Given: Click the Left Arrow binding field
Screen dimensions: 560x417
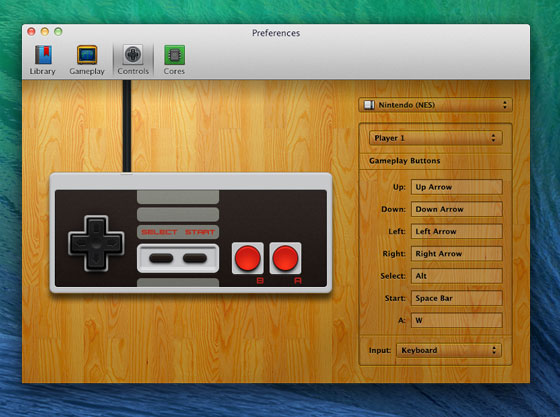Looking at the screenshot, I should pos(457,231).
